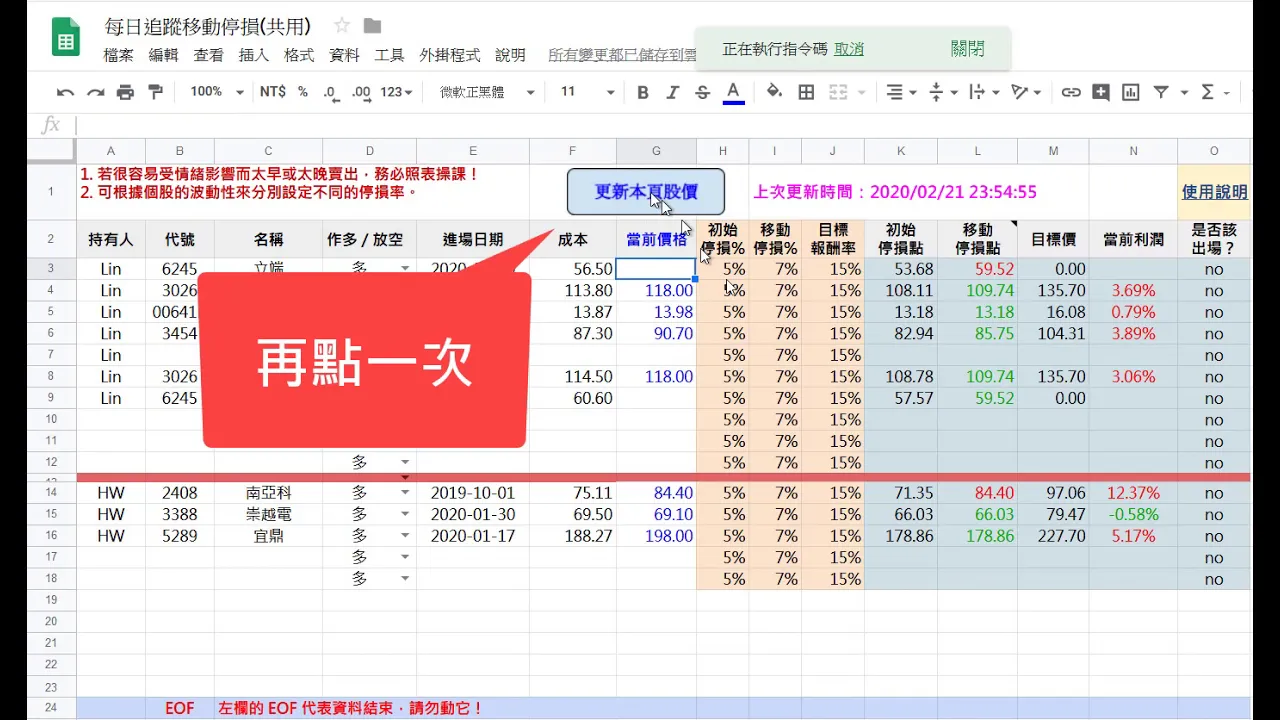Viewport: 1280px width, 720px height.
Task: Click 關閉 in the script notification
Action: pos(967,49)
